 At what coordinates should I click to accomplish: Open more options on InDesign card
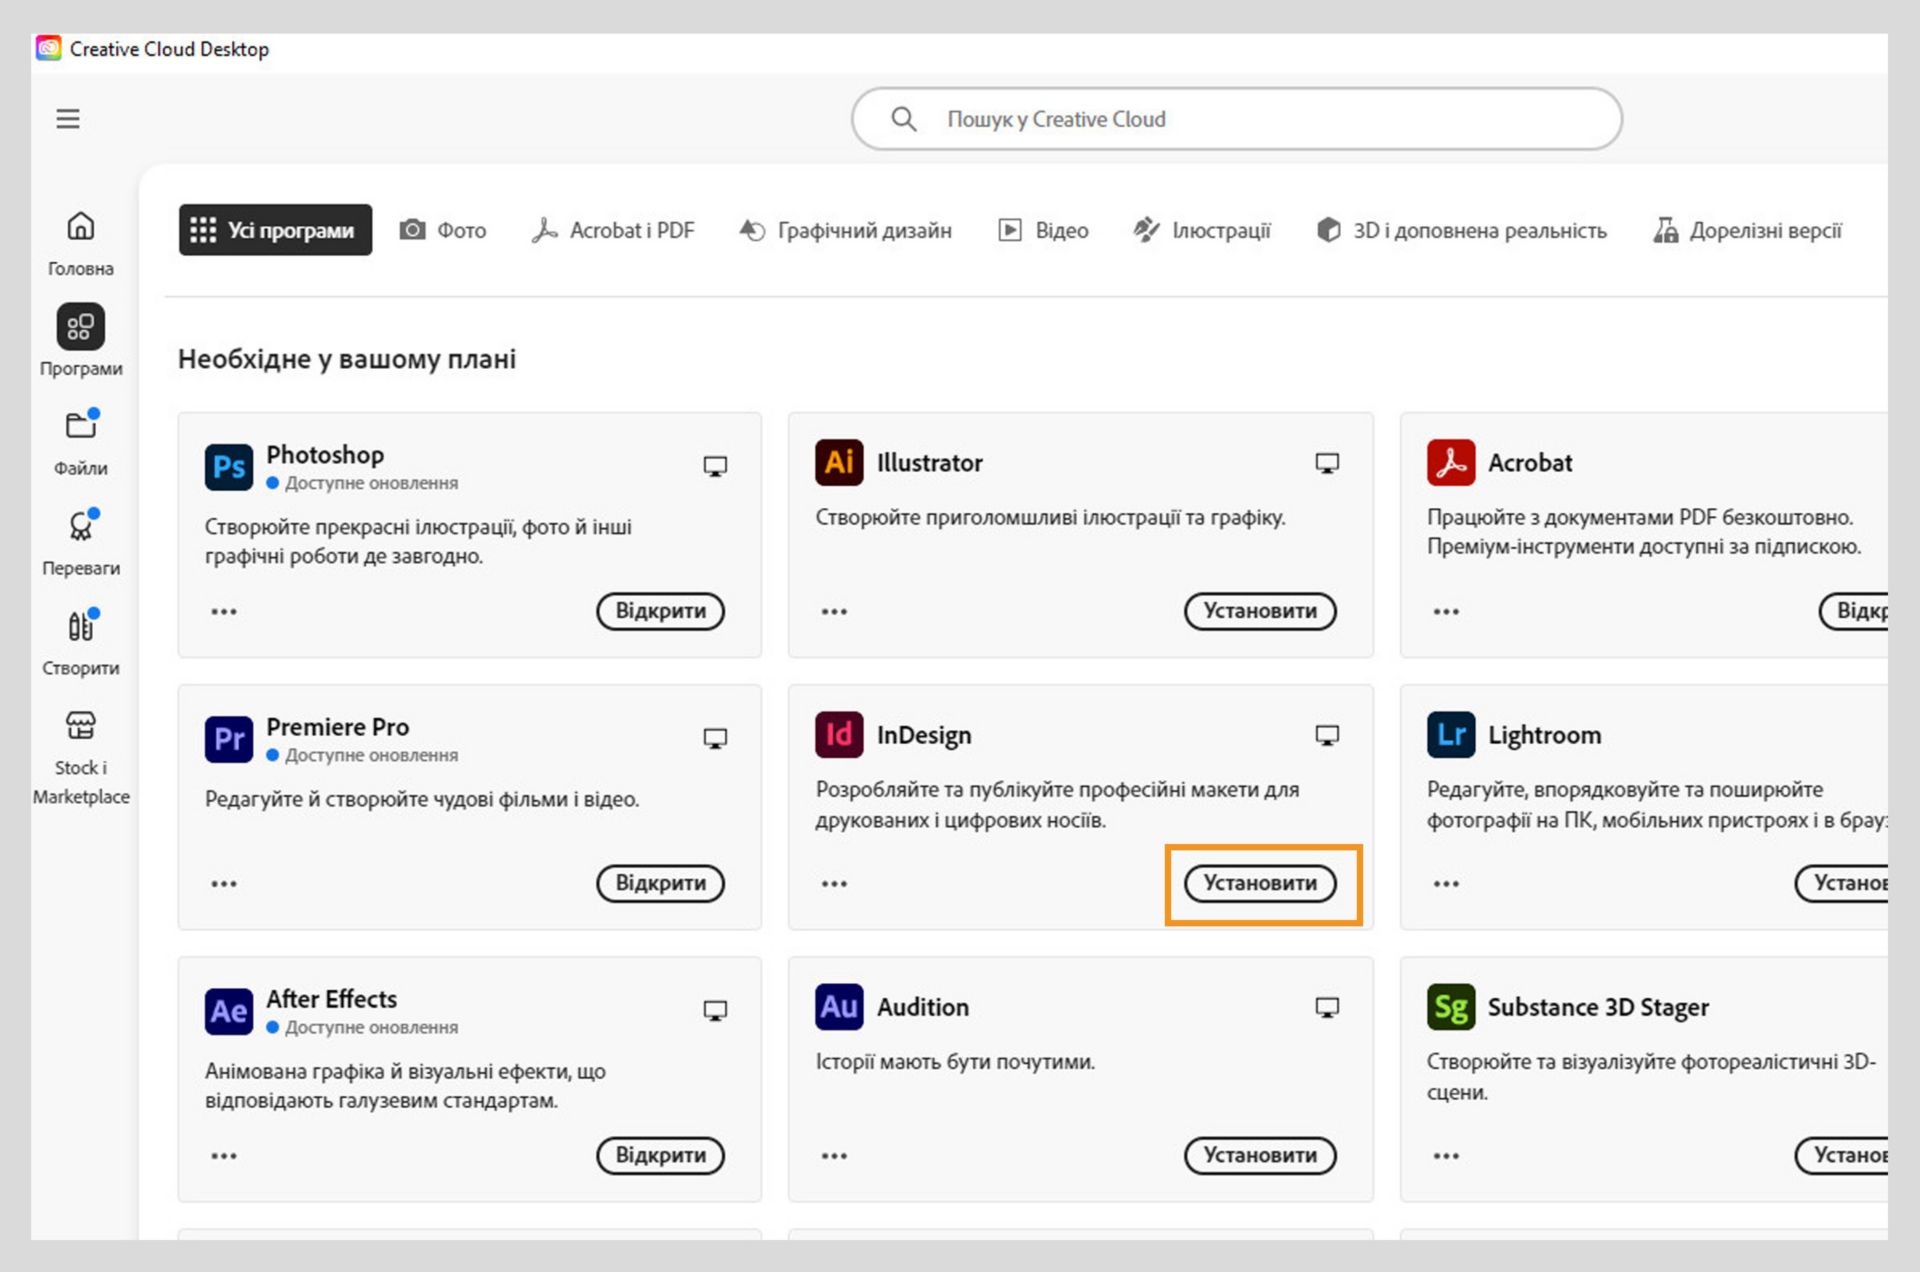click(834, 883)
